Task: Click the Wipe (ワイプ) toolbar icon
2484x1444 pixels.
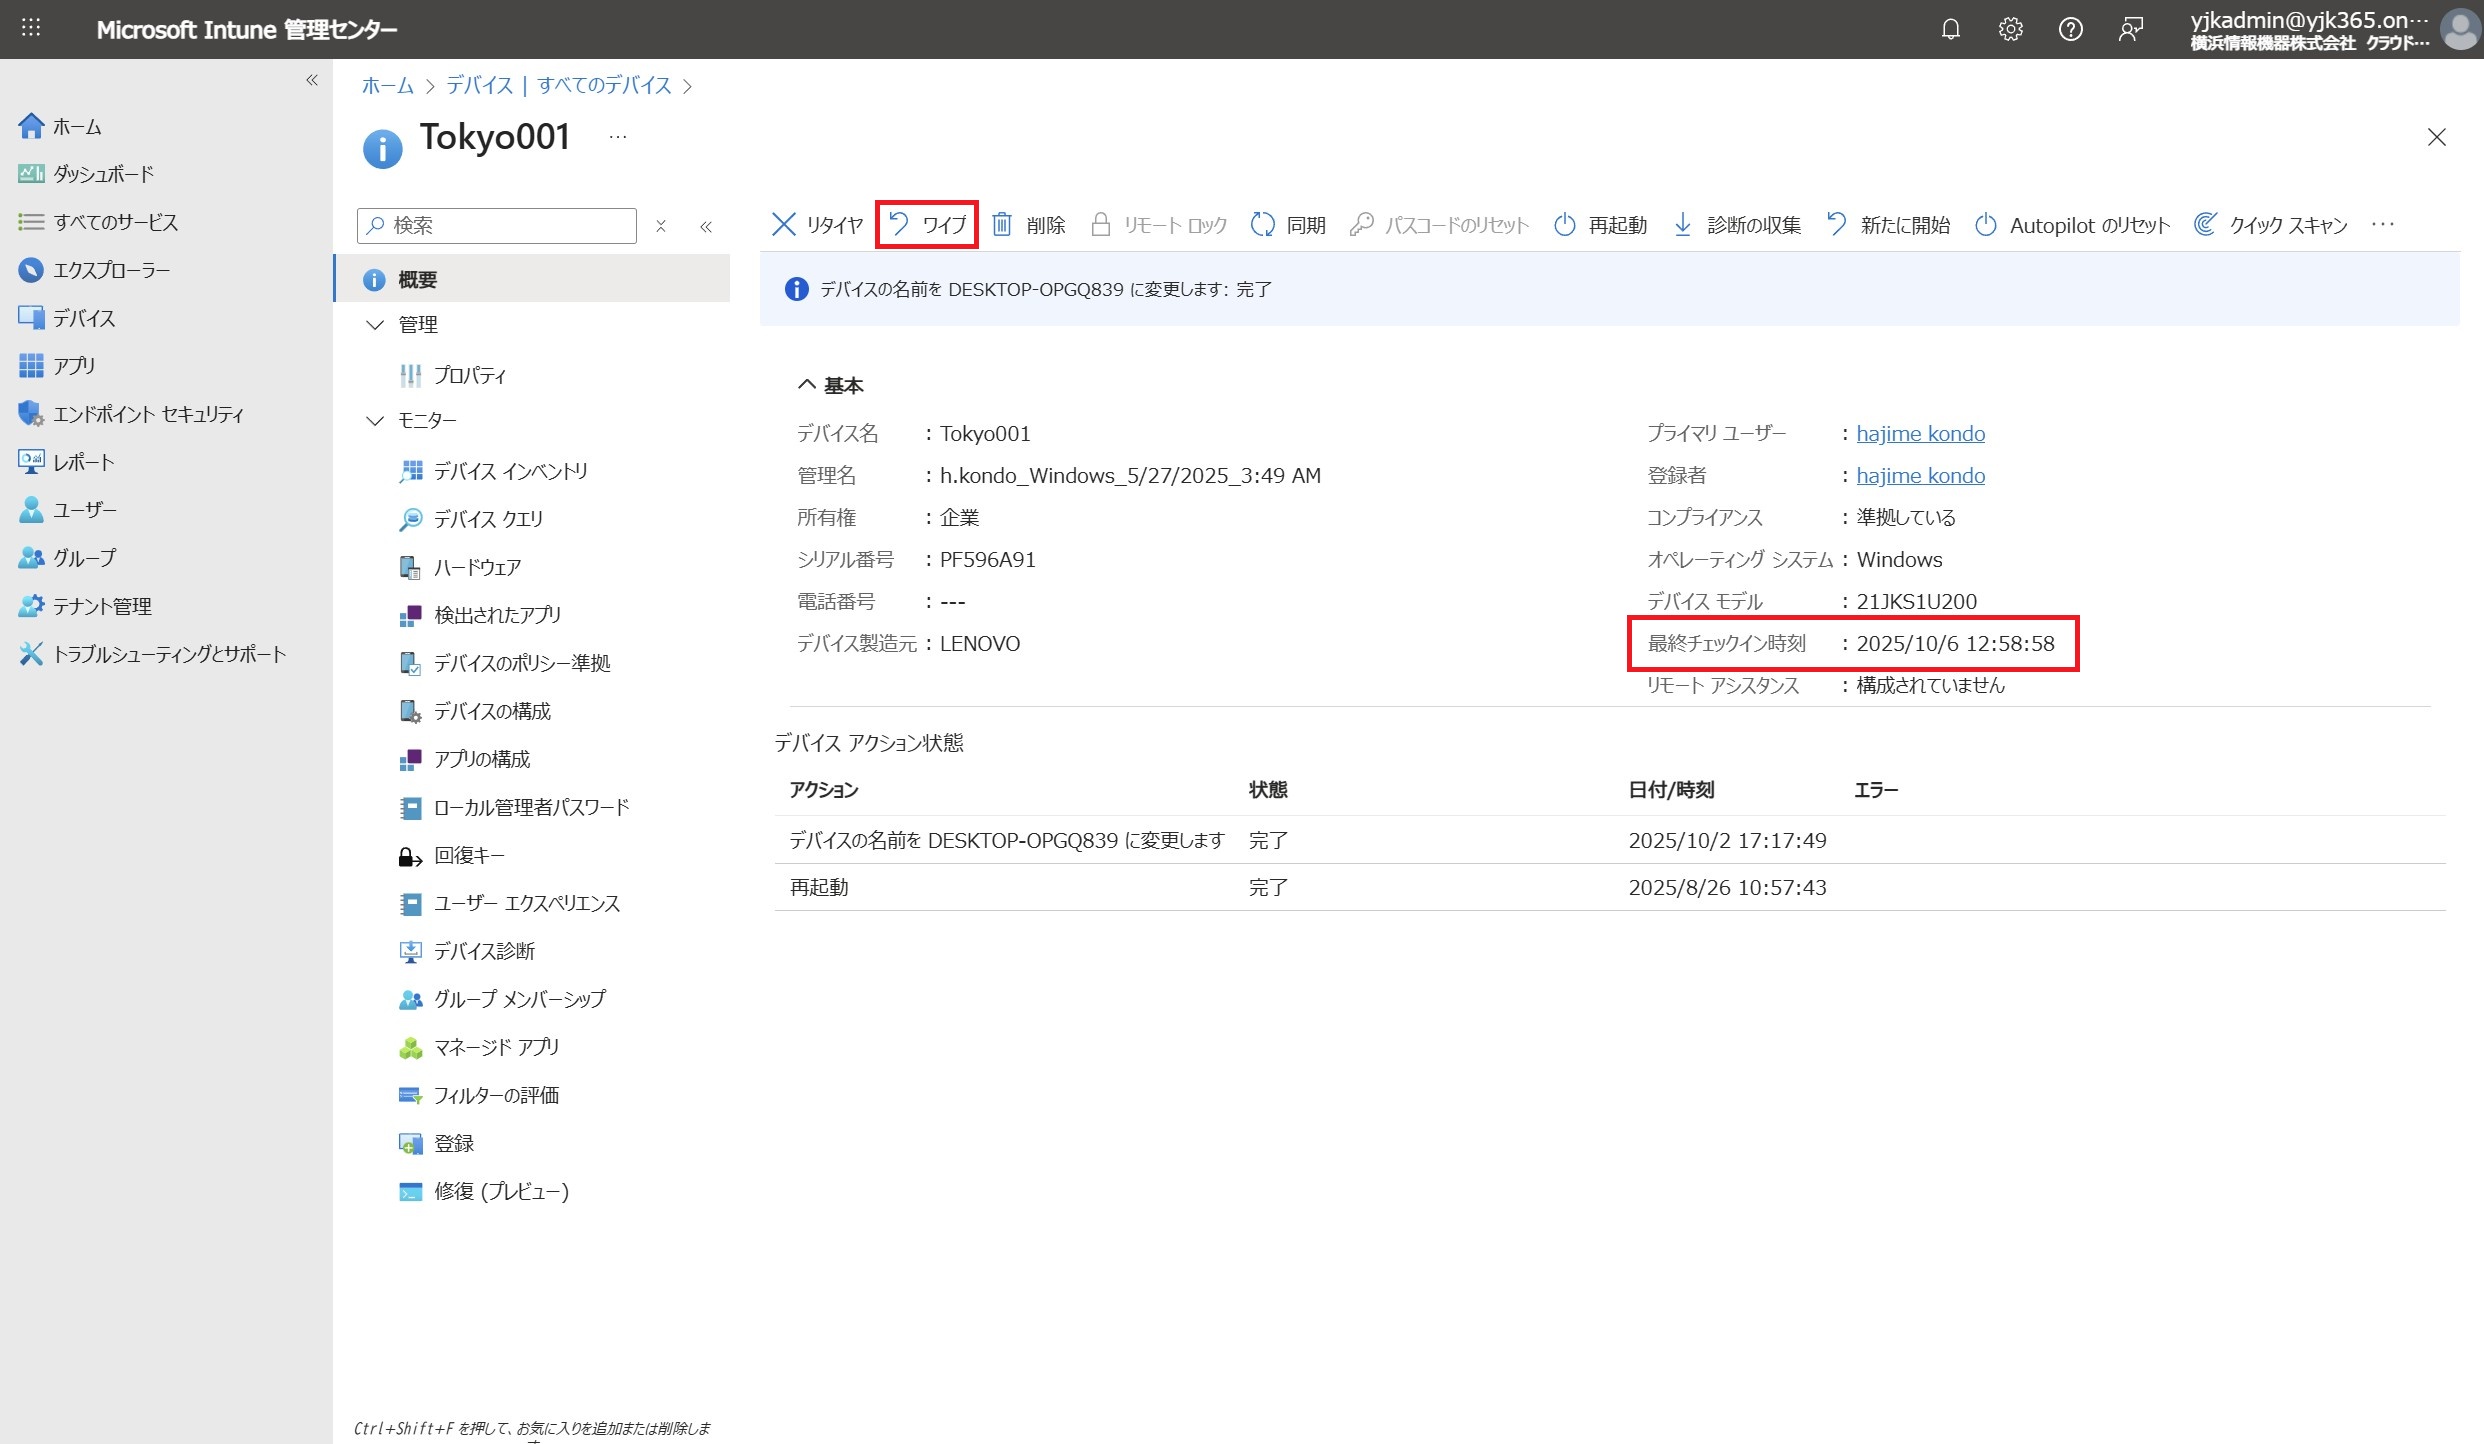Action: pyautogui.click(x=899, y=224)
